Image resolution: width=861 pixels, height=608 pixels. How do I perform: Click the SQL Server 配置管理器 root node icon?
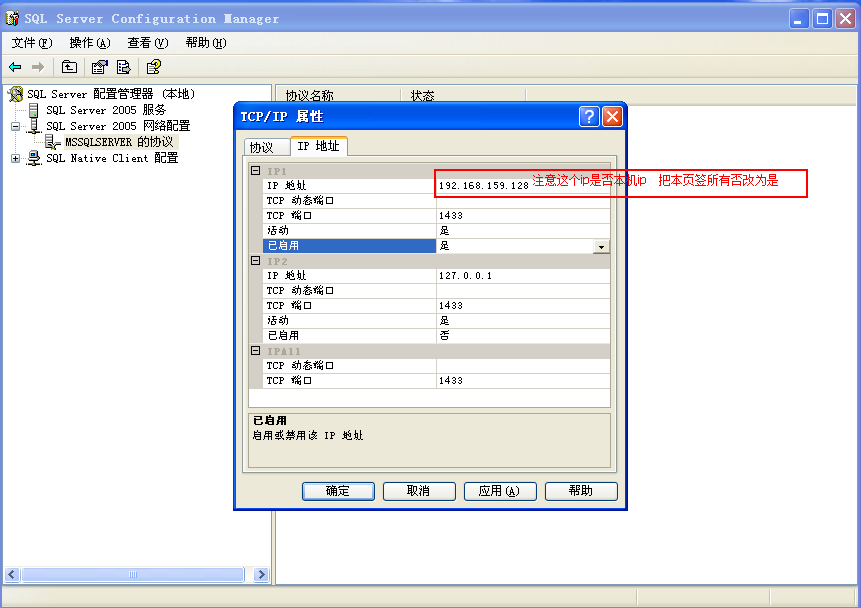tap(15, 94)
